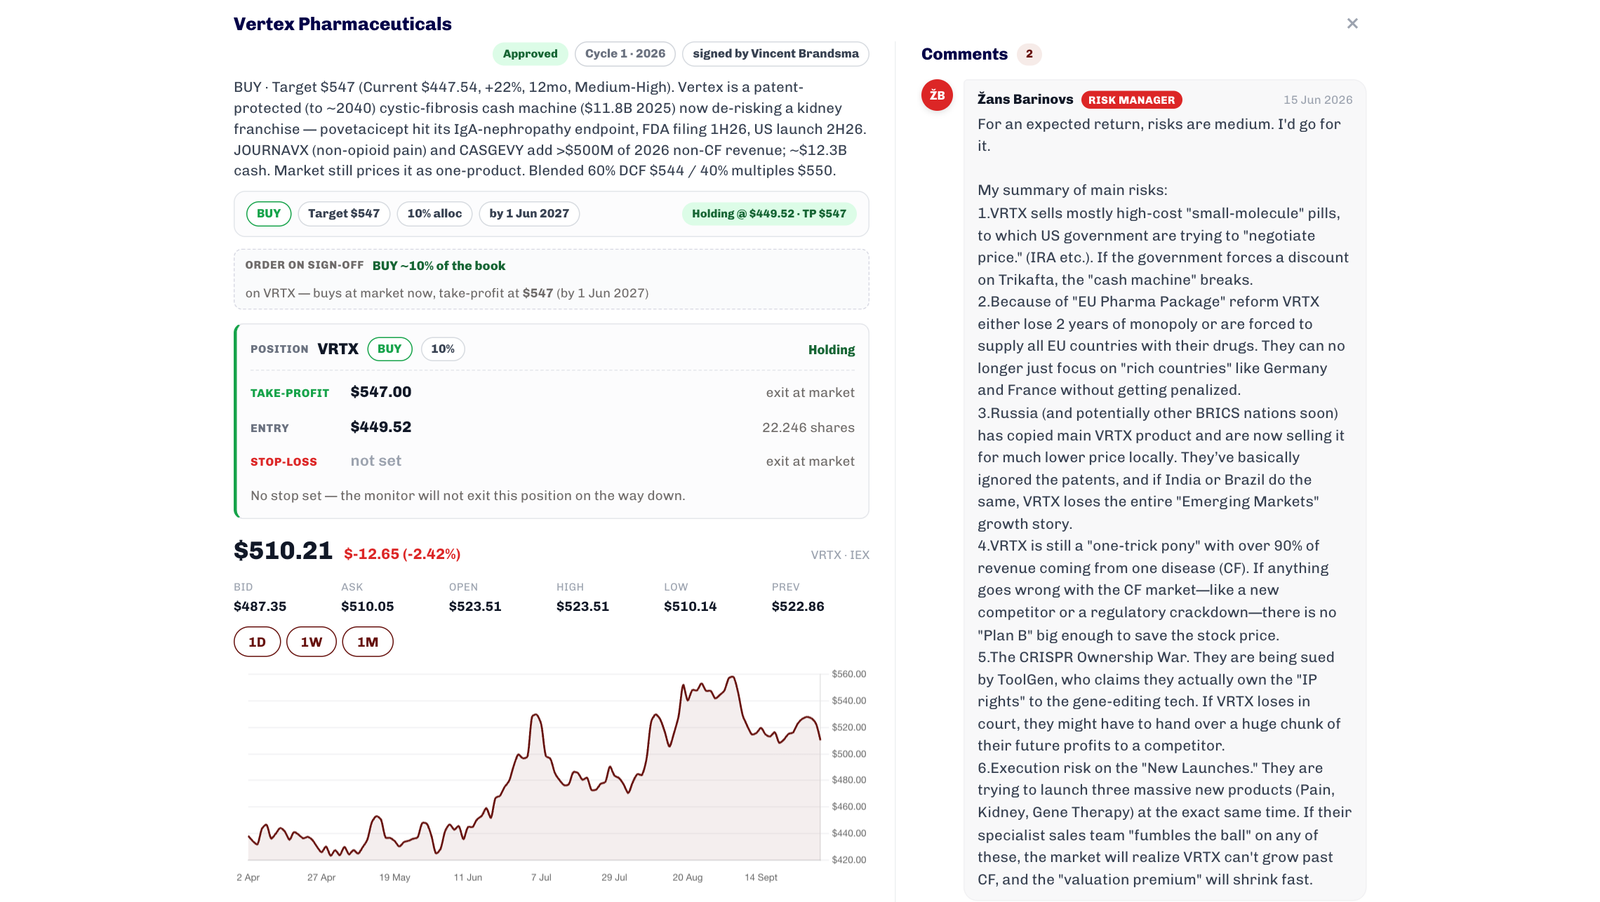The width and height of the screenshot is (1600, 902).
Task: Click current price $510.21
Action: tap(283, 551)
